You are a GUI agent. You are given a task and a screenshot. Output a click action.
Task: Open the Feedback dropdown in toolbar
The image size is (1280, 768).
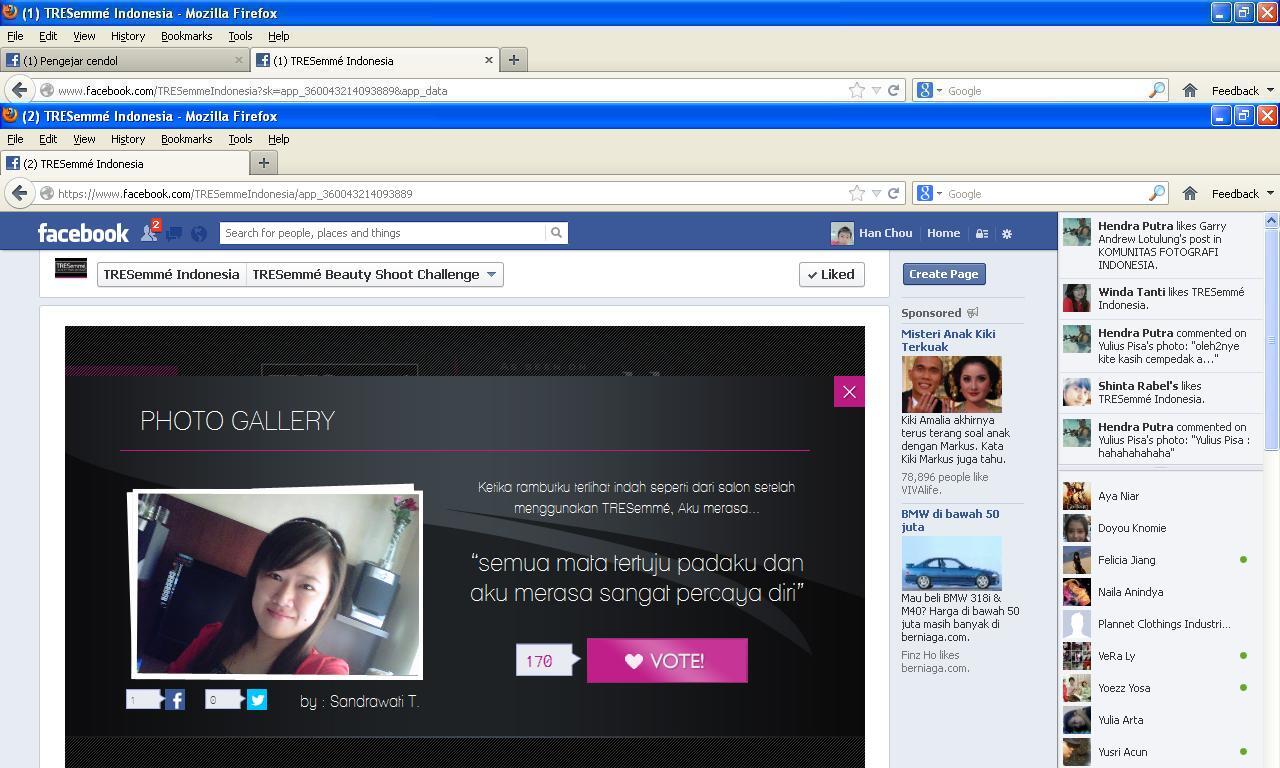(1243, 194)
